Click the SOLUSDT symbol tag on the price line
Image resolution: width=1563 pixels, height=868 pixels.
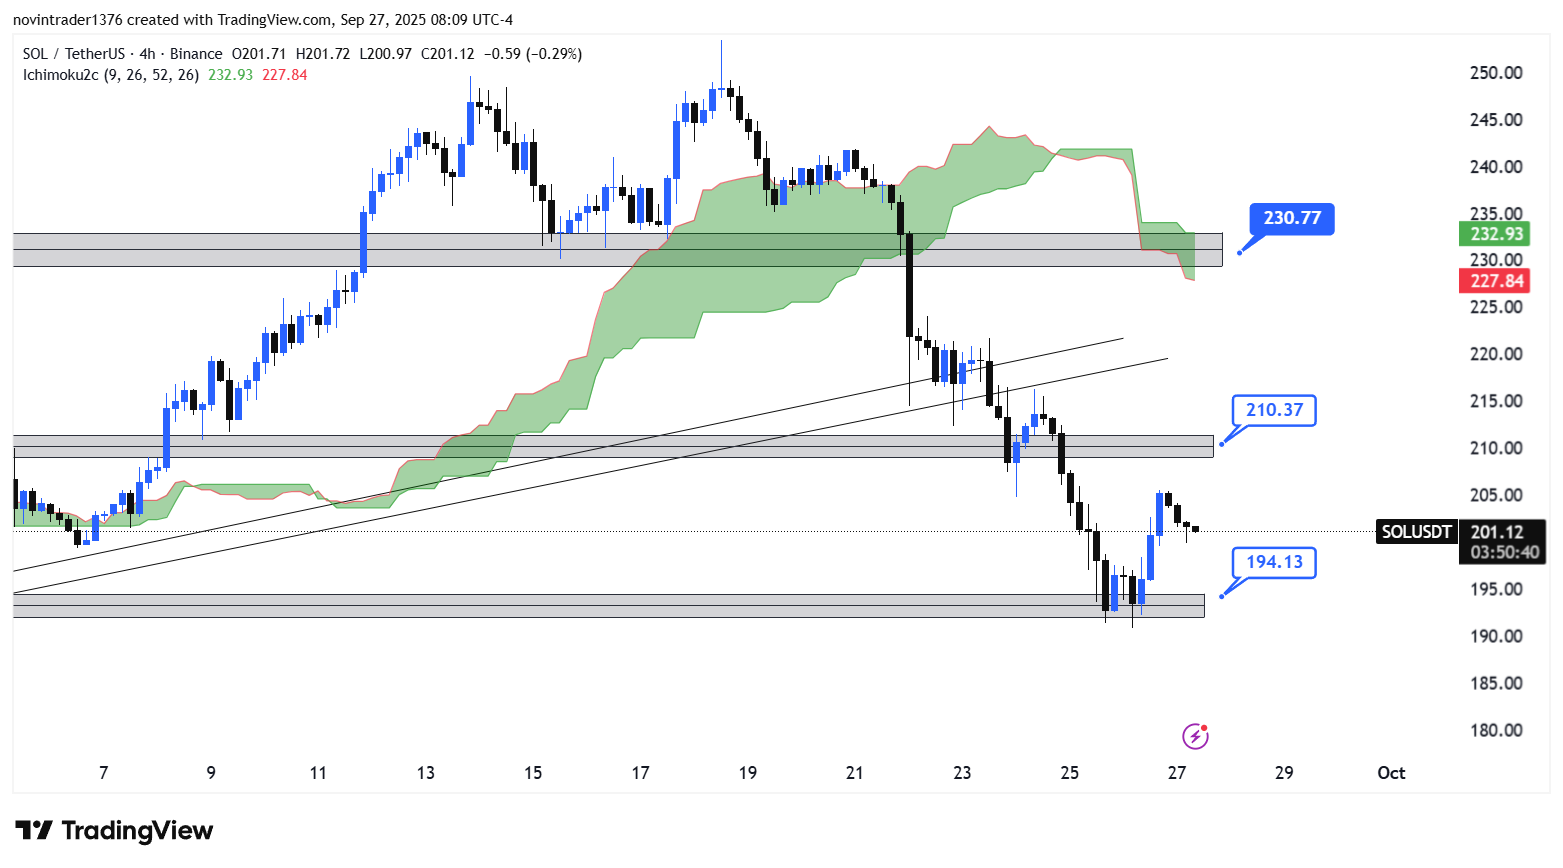point(1415,532)
